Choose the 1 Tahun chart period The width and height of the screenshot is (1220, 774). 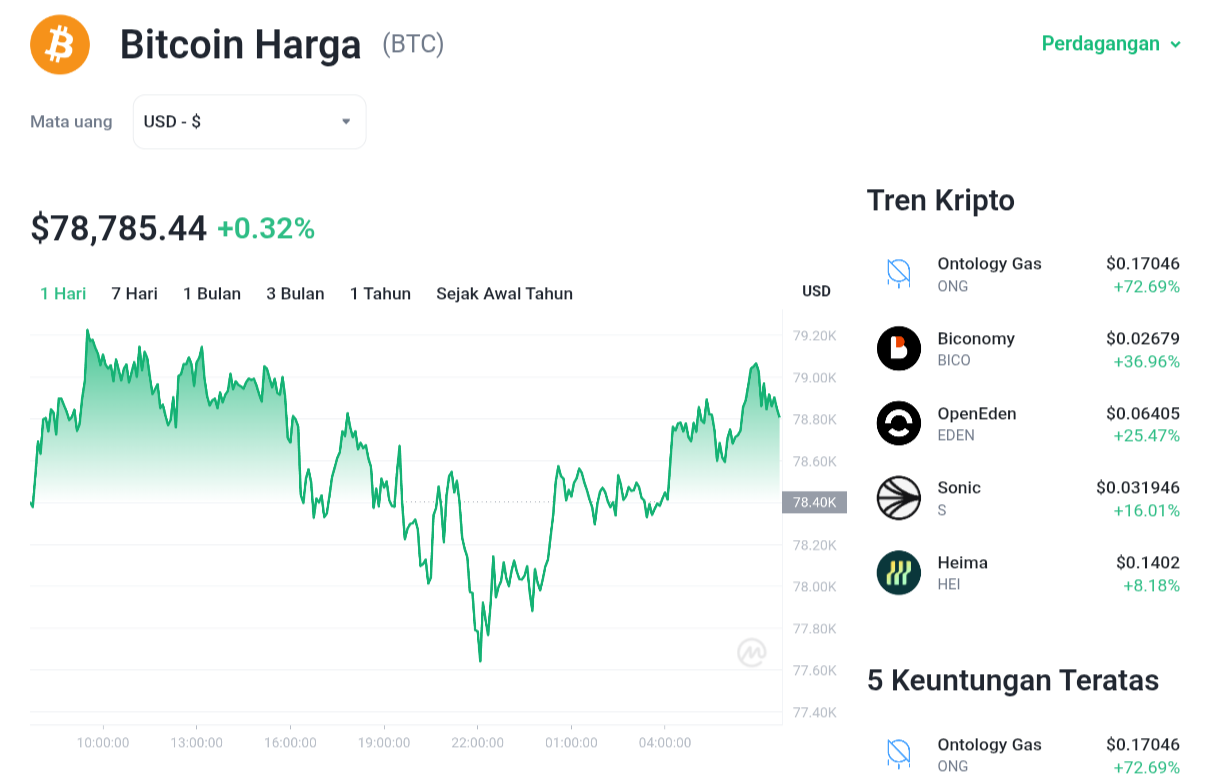tap(380, 294)
